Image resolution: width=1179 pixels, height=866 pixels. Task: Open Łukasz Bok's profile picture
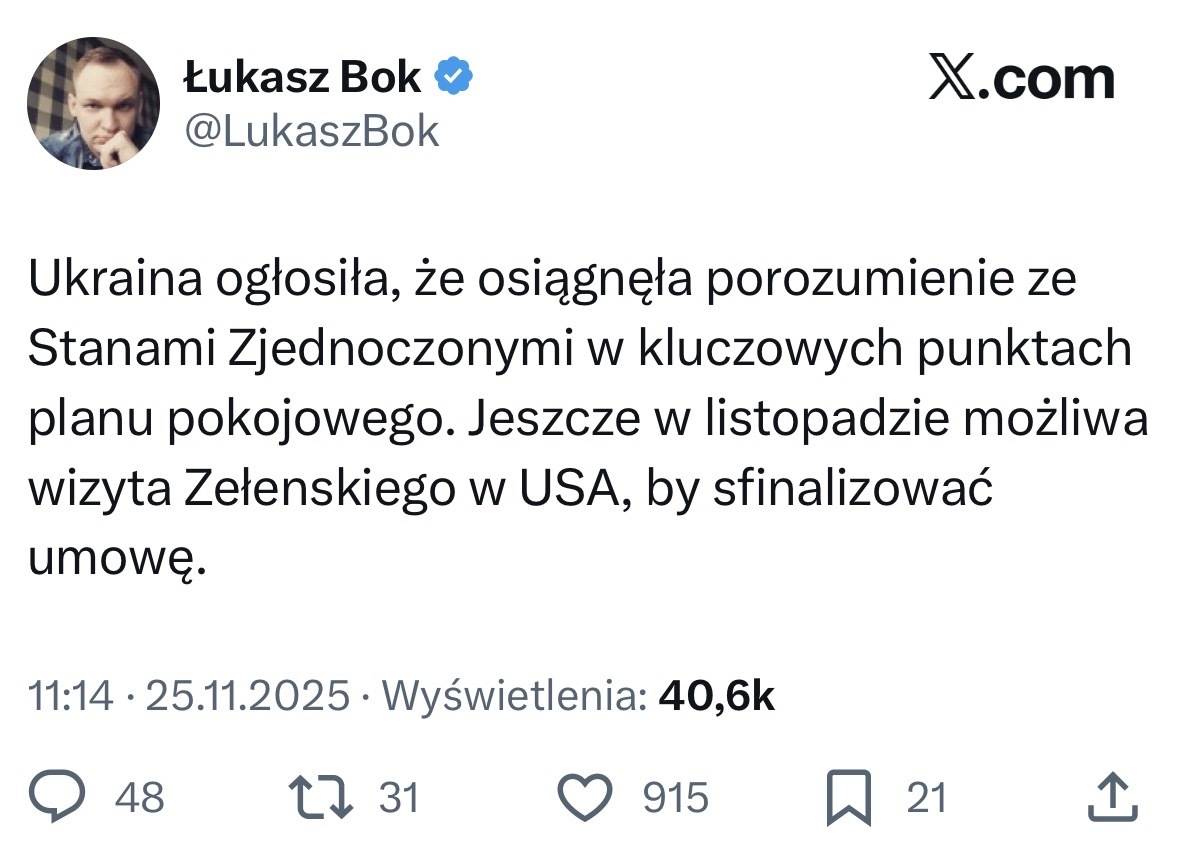(x=93, y=103)
